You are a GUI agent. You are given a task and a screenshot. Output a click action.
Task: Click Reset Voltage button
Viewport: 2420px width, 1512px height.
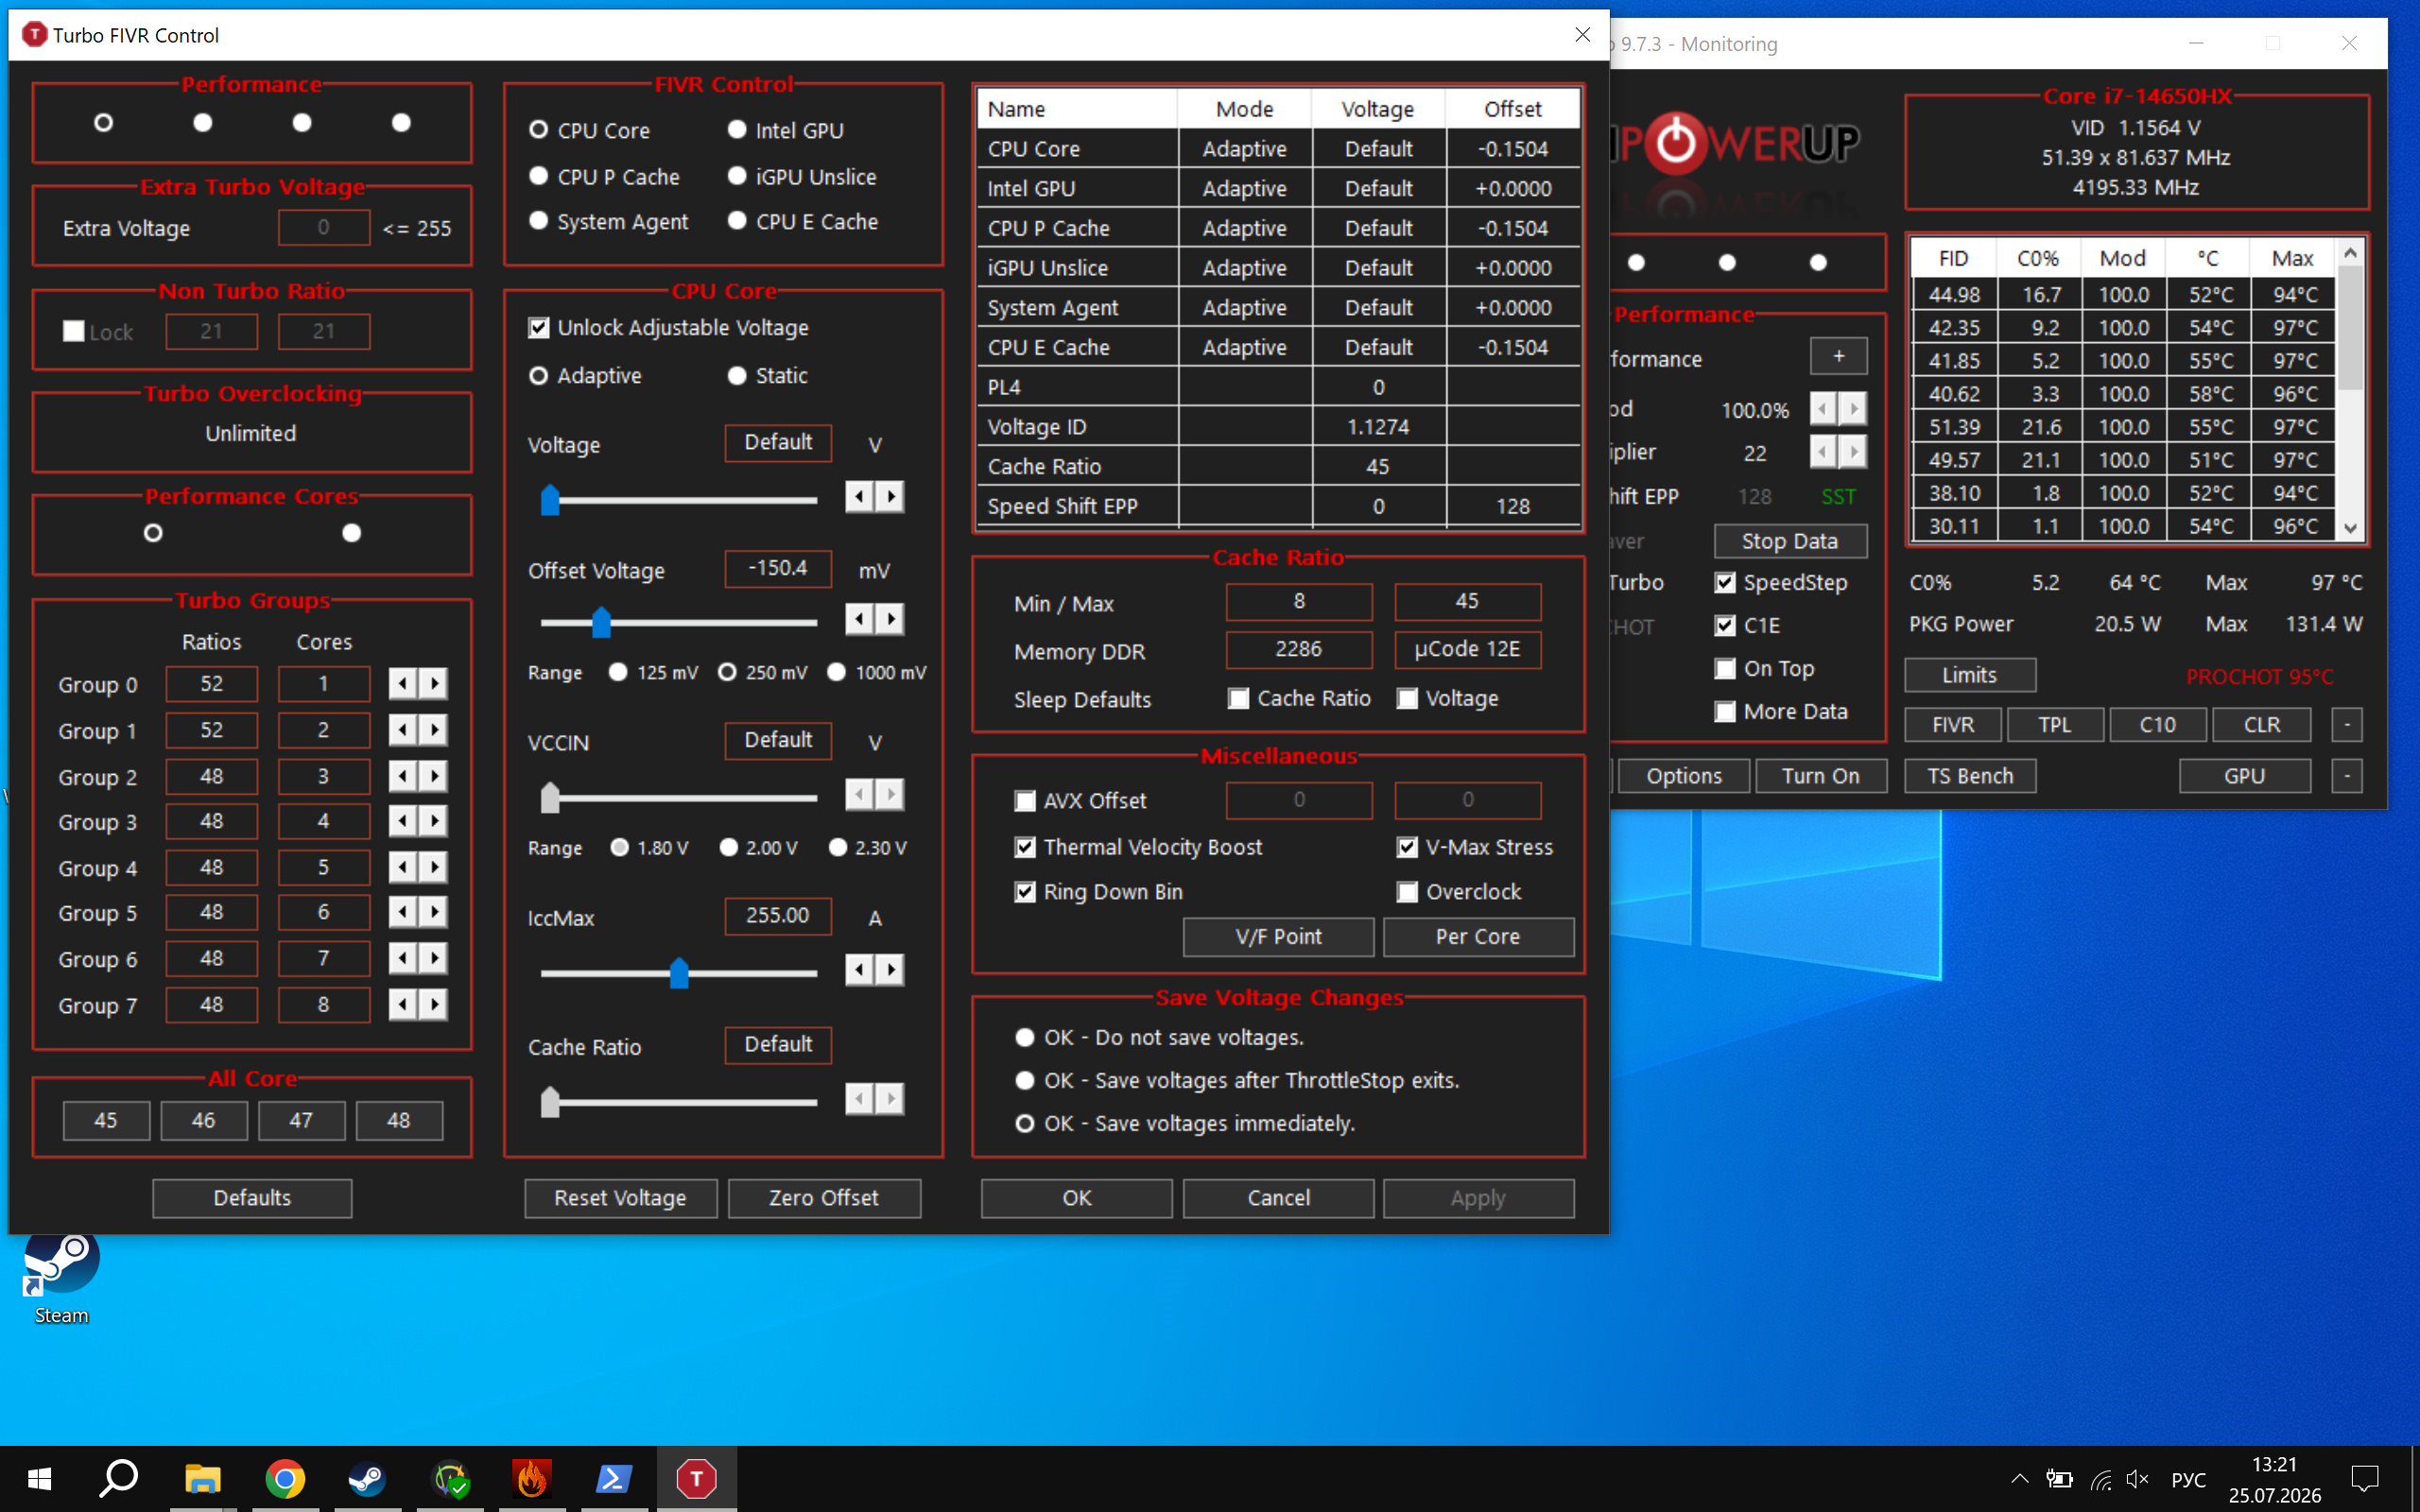pyautogui.click(x=621, y=1198)
